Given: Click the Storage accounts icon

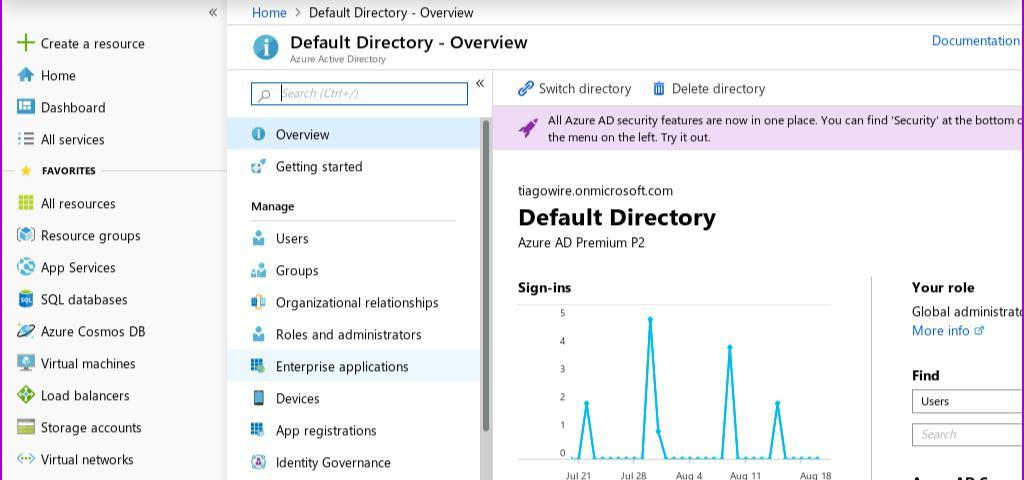Looking at the screenshot, I should tap(25, 427).
